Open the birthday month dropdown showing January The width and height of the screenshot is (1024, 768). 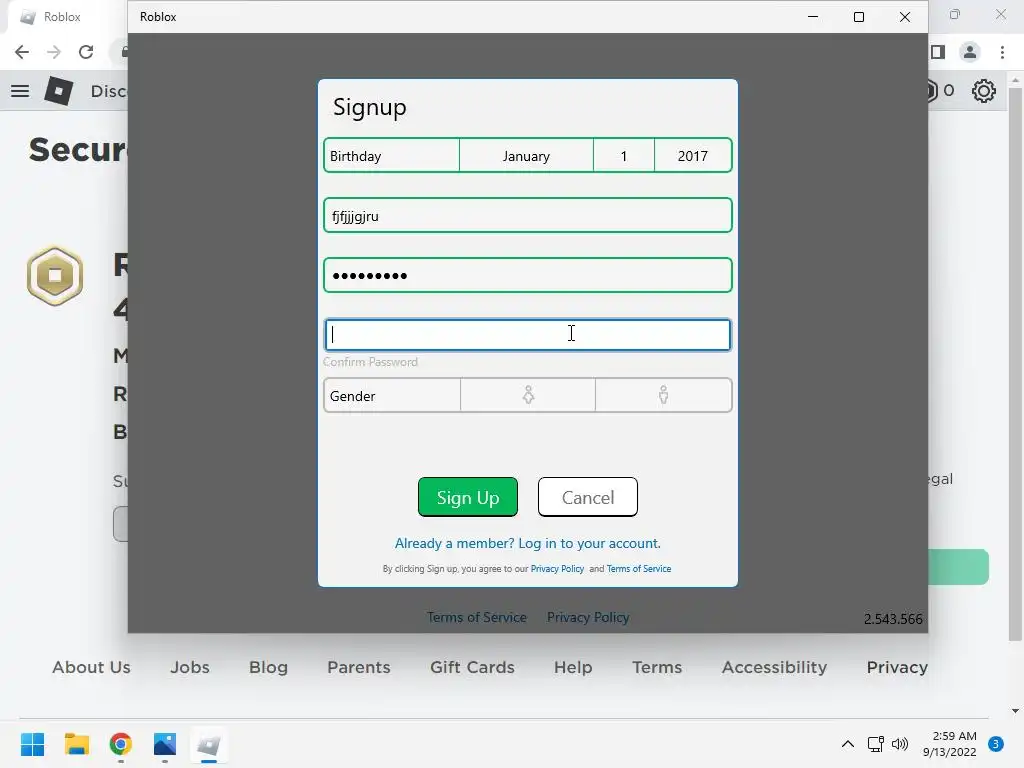526,156
